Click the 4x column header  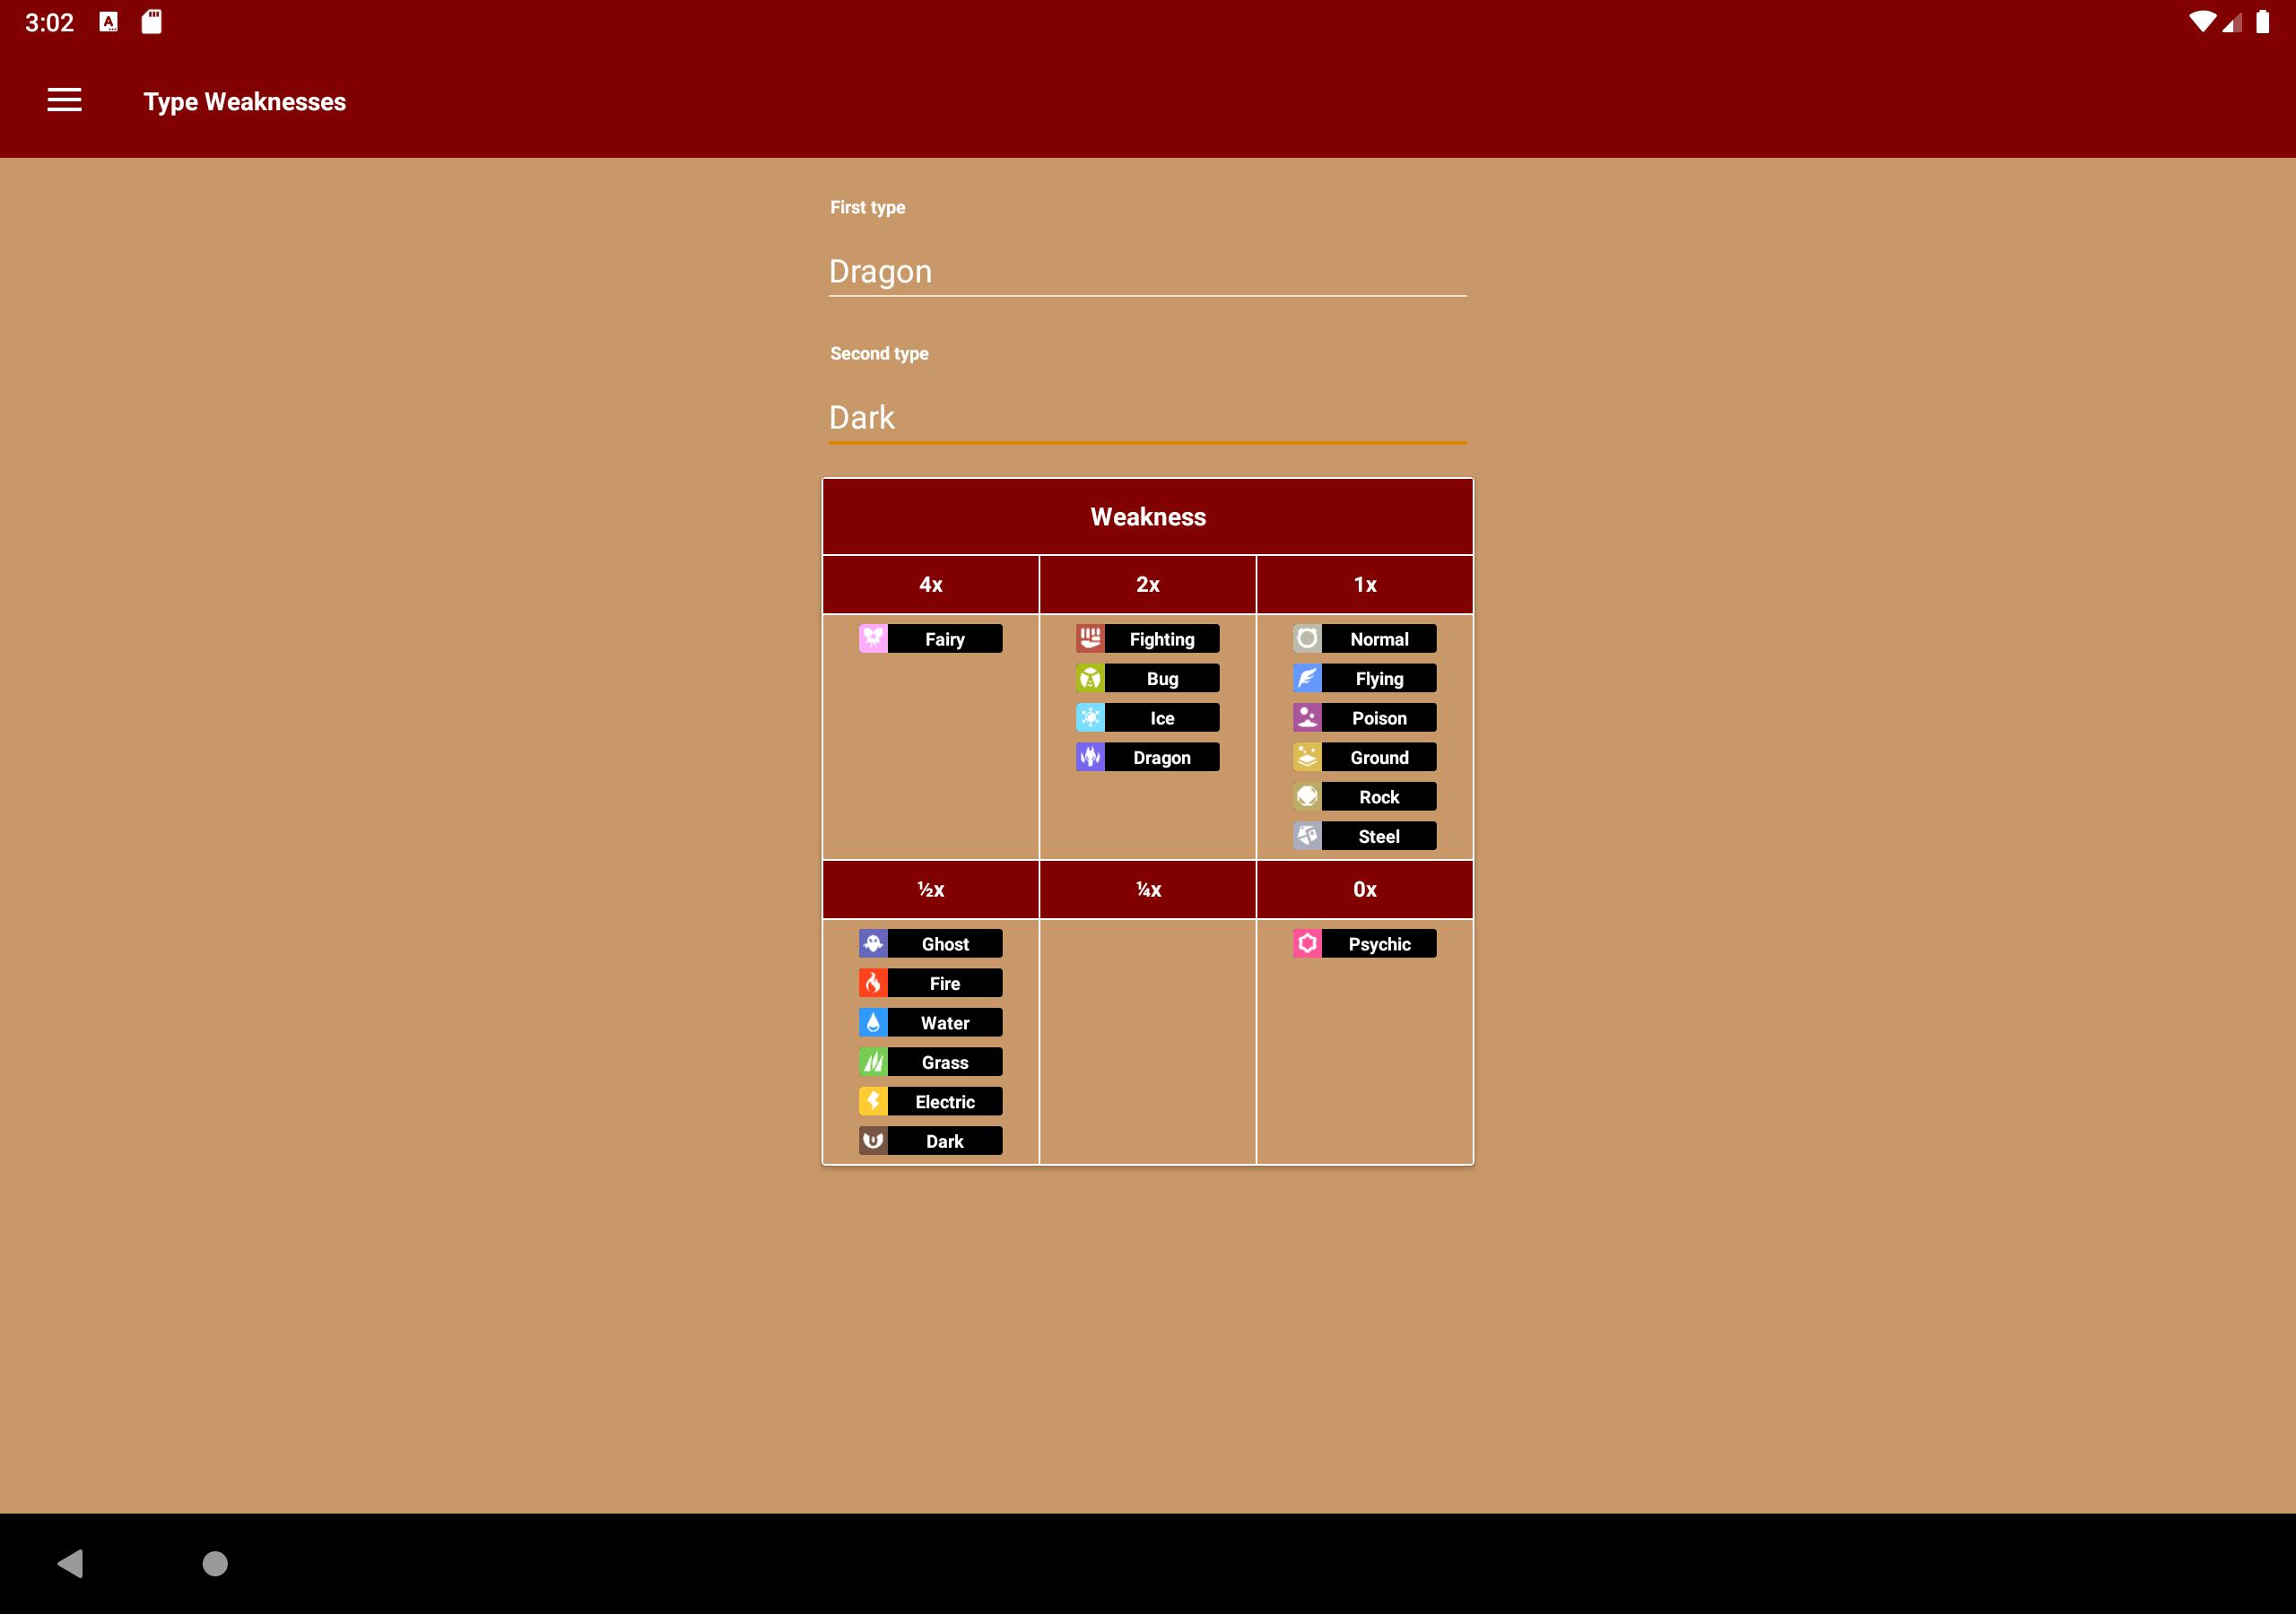point(931,585)
